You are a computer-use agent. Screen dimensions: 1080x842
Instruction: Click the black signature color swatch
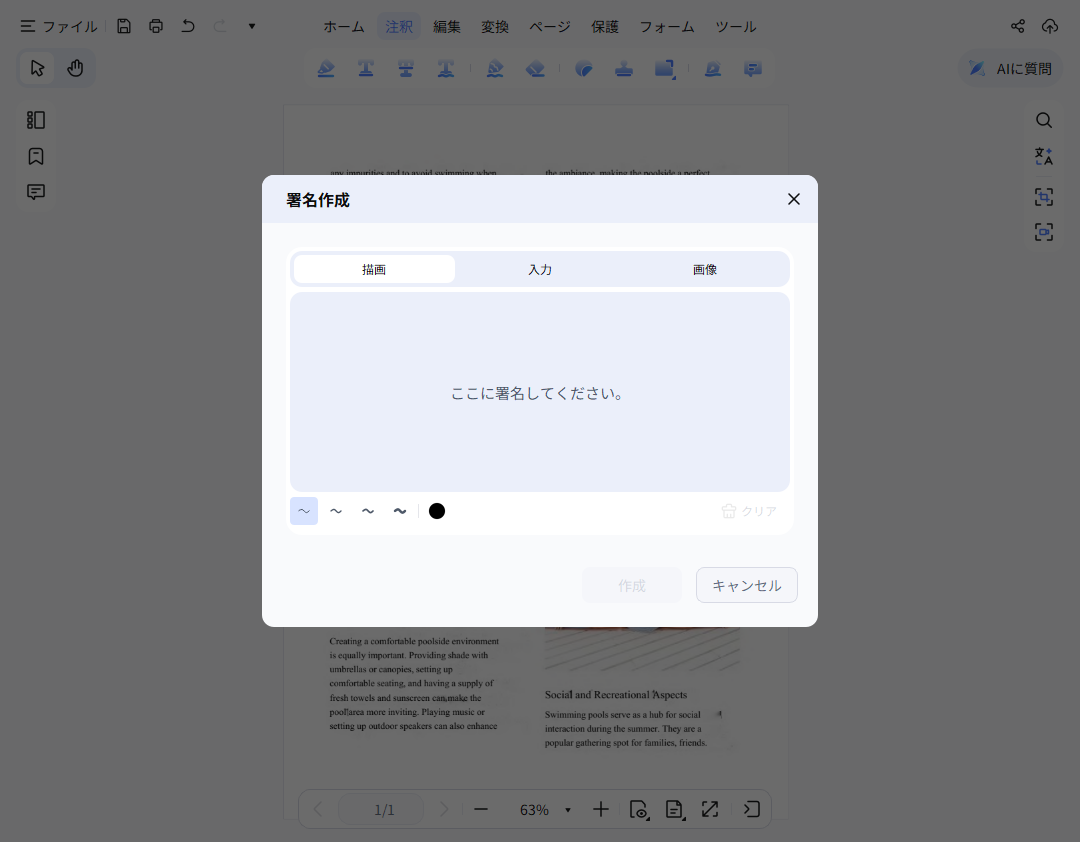(x=436, y=511)
